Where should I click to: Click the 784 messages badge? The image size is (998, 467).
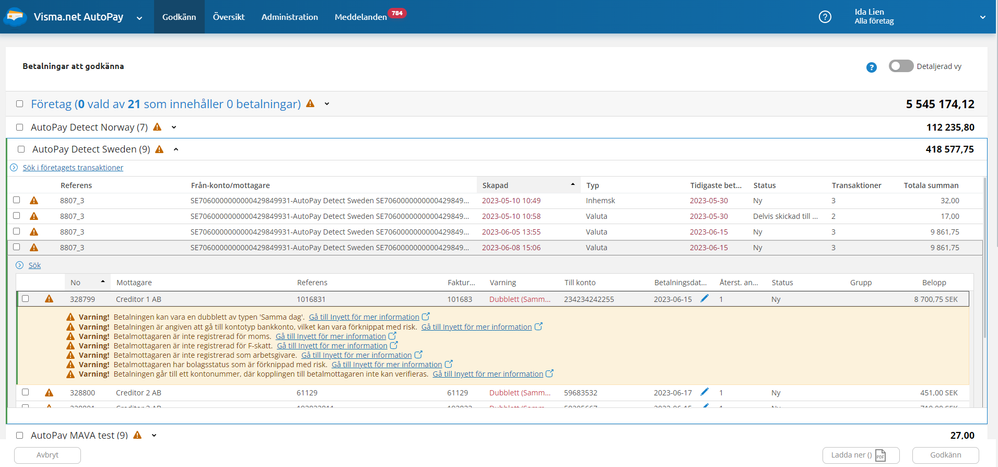point(398,13)
